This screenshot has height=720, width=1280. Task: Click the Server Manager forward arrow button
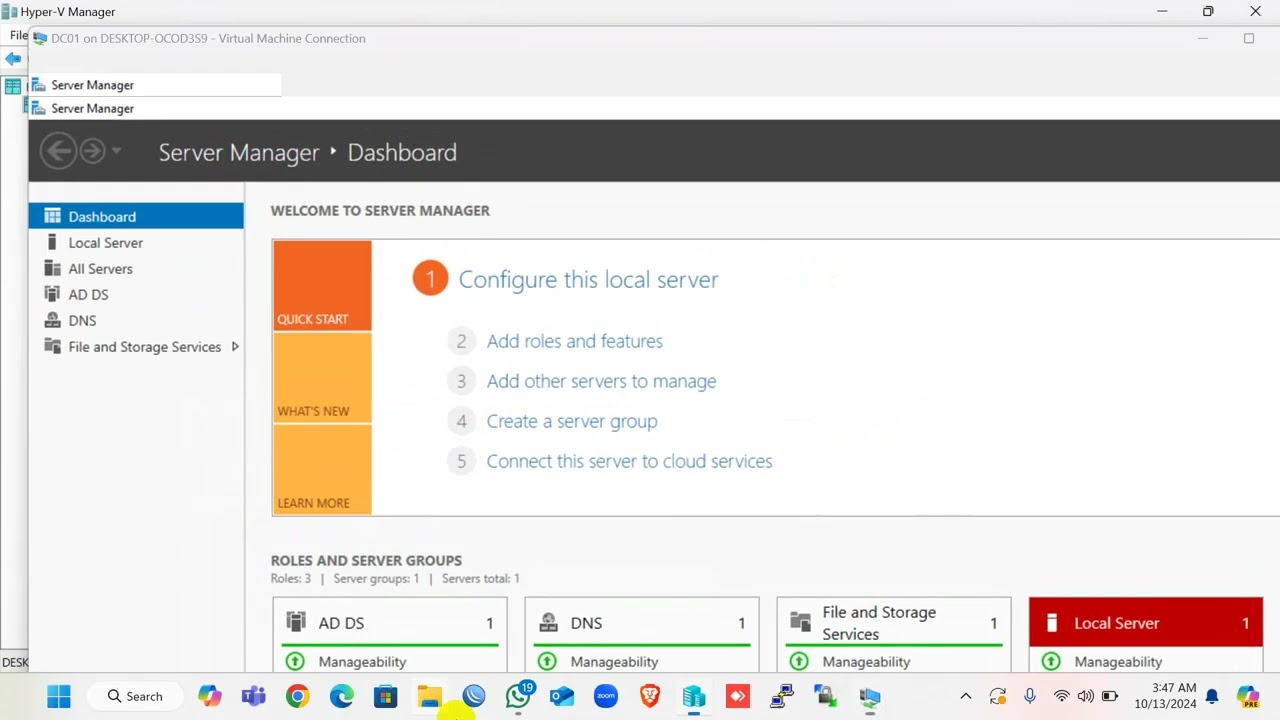click(92, 151)
